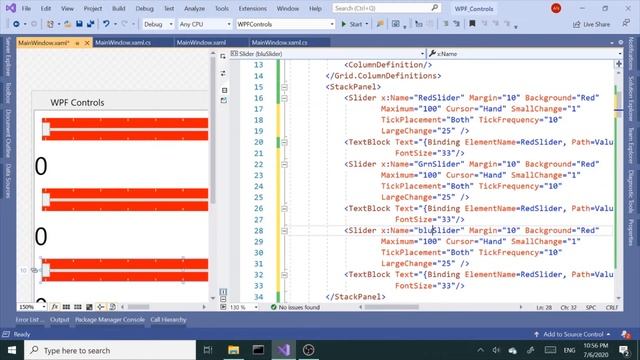Click the Windows Start button

(x=12, y=350)
